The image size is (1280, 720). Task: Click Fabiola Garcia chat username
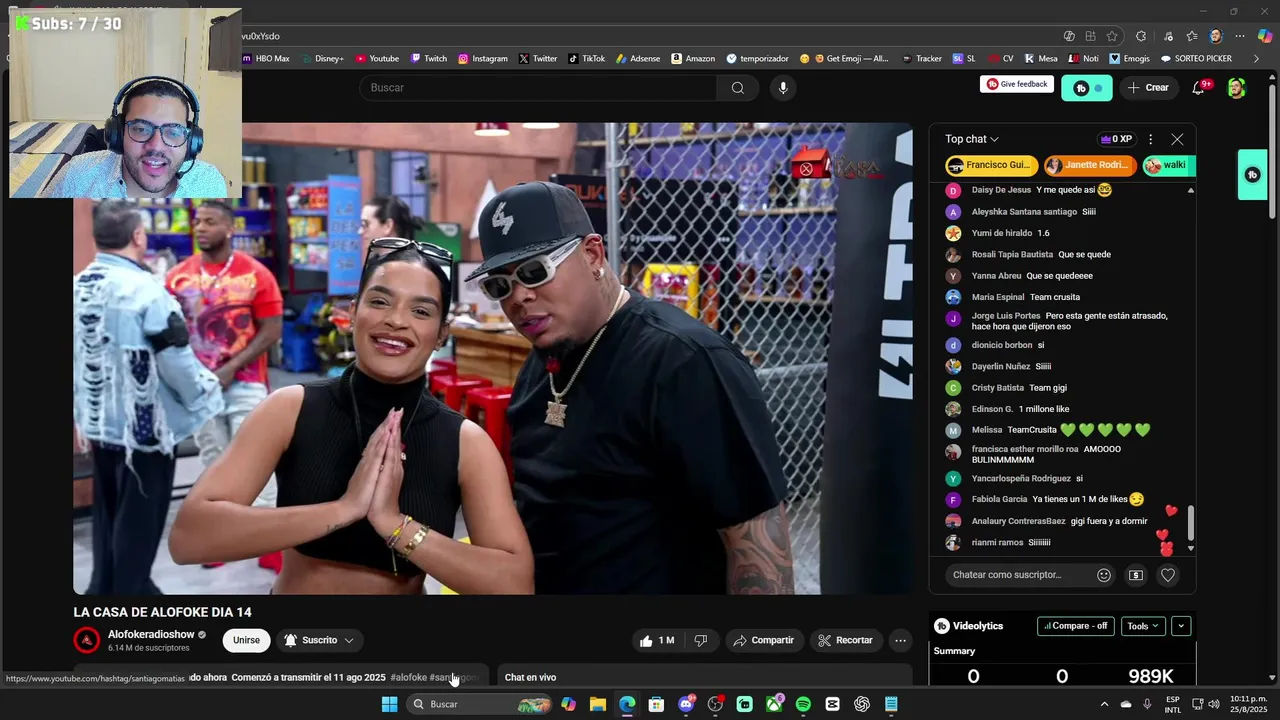tap(999, 499)
